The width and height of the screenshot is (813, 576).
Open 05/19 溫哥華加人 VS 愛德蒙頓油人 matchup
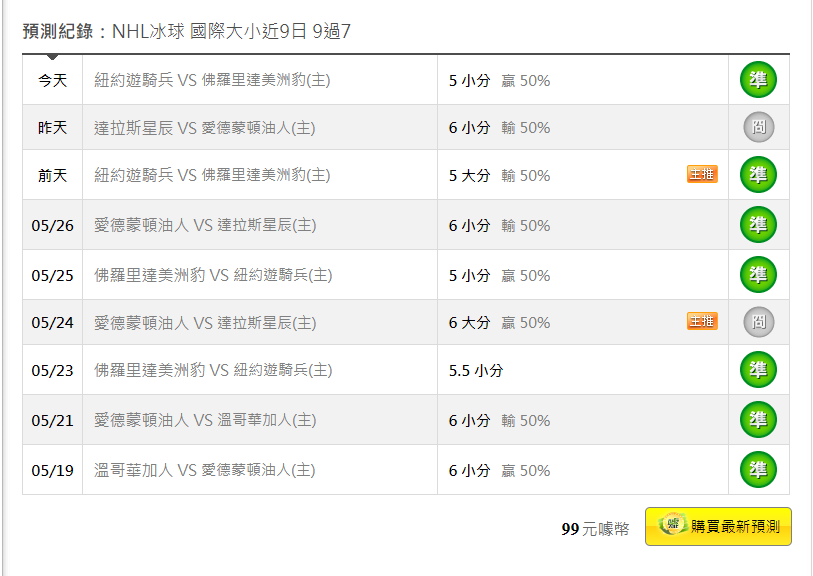pyautogui.click(x=204, y=470)
